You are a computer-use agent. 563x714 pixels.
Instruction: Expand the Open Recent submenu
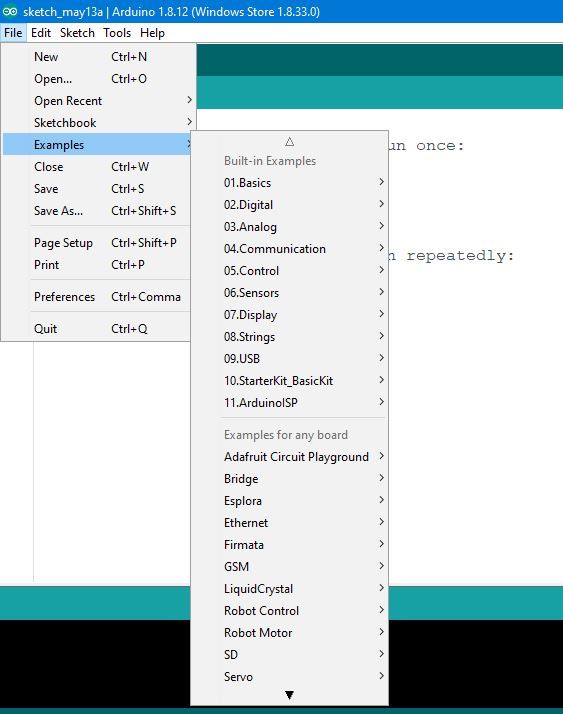[97, 101]
